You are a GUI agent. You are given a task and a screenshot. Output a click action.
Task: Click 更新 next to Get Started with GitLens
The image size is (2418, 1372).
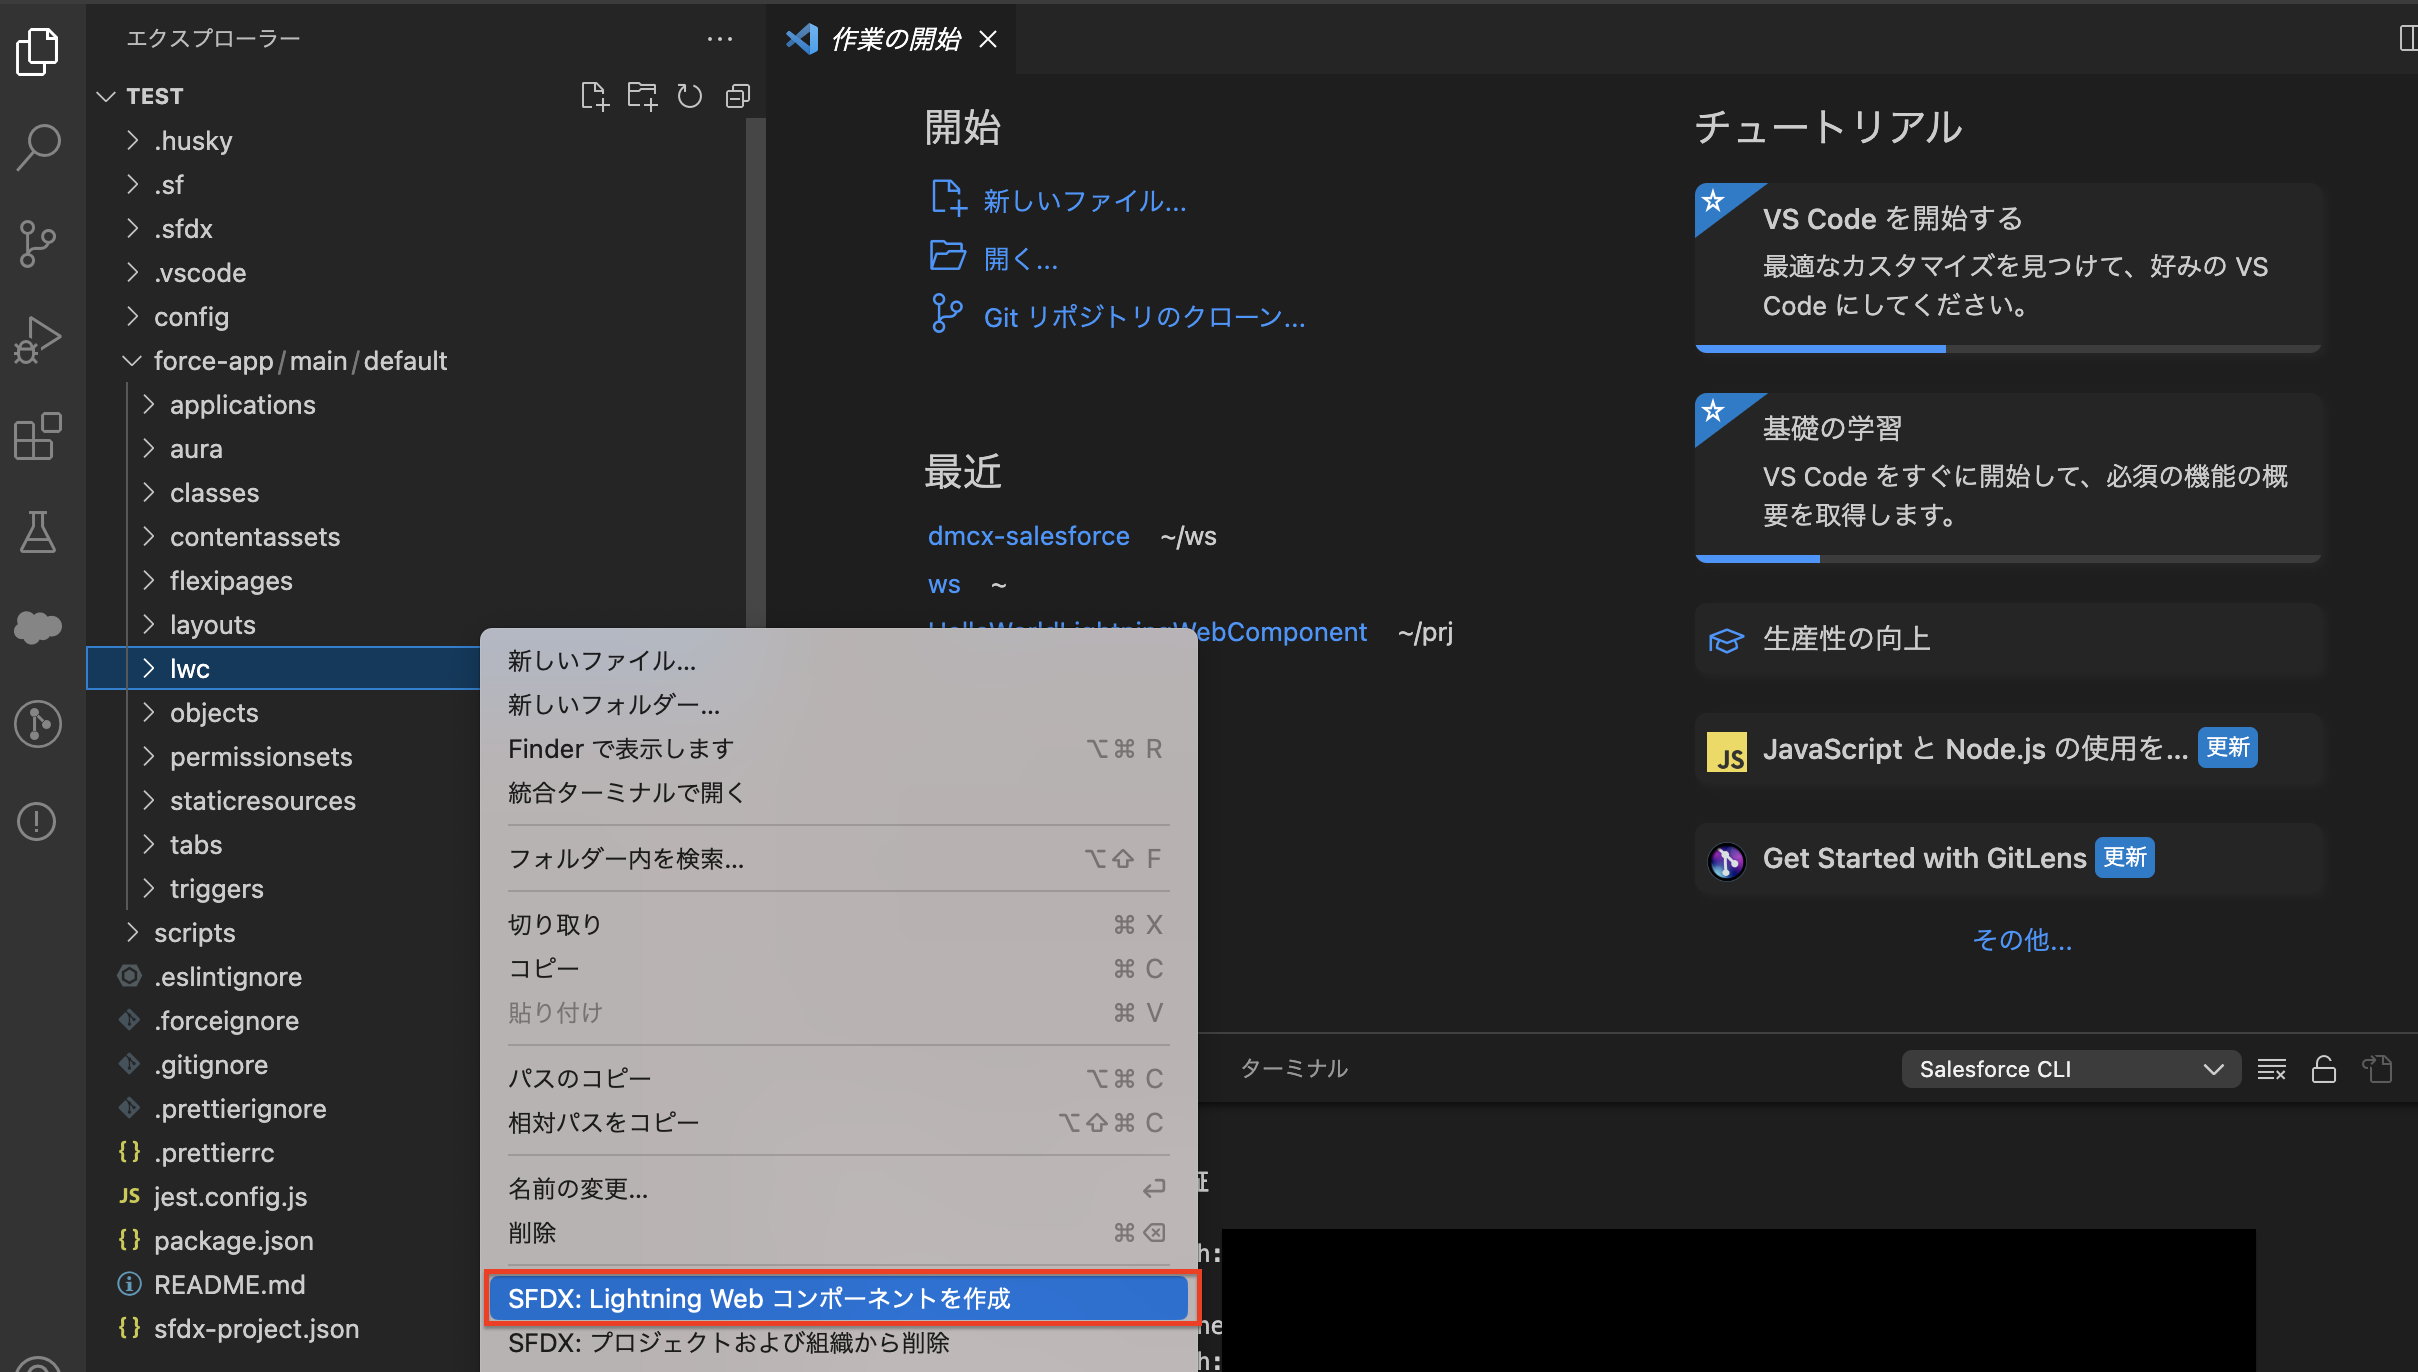pos(2124,857)
